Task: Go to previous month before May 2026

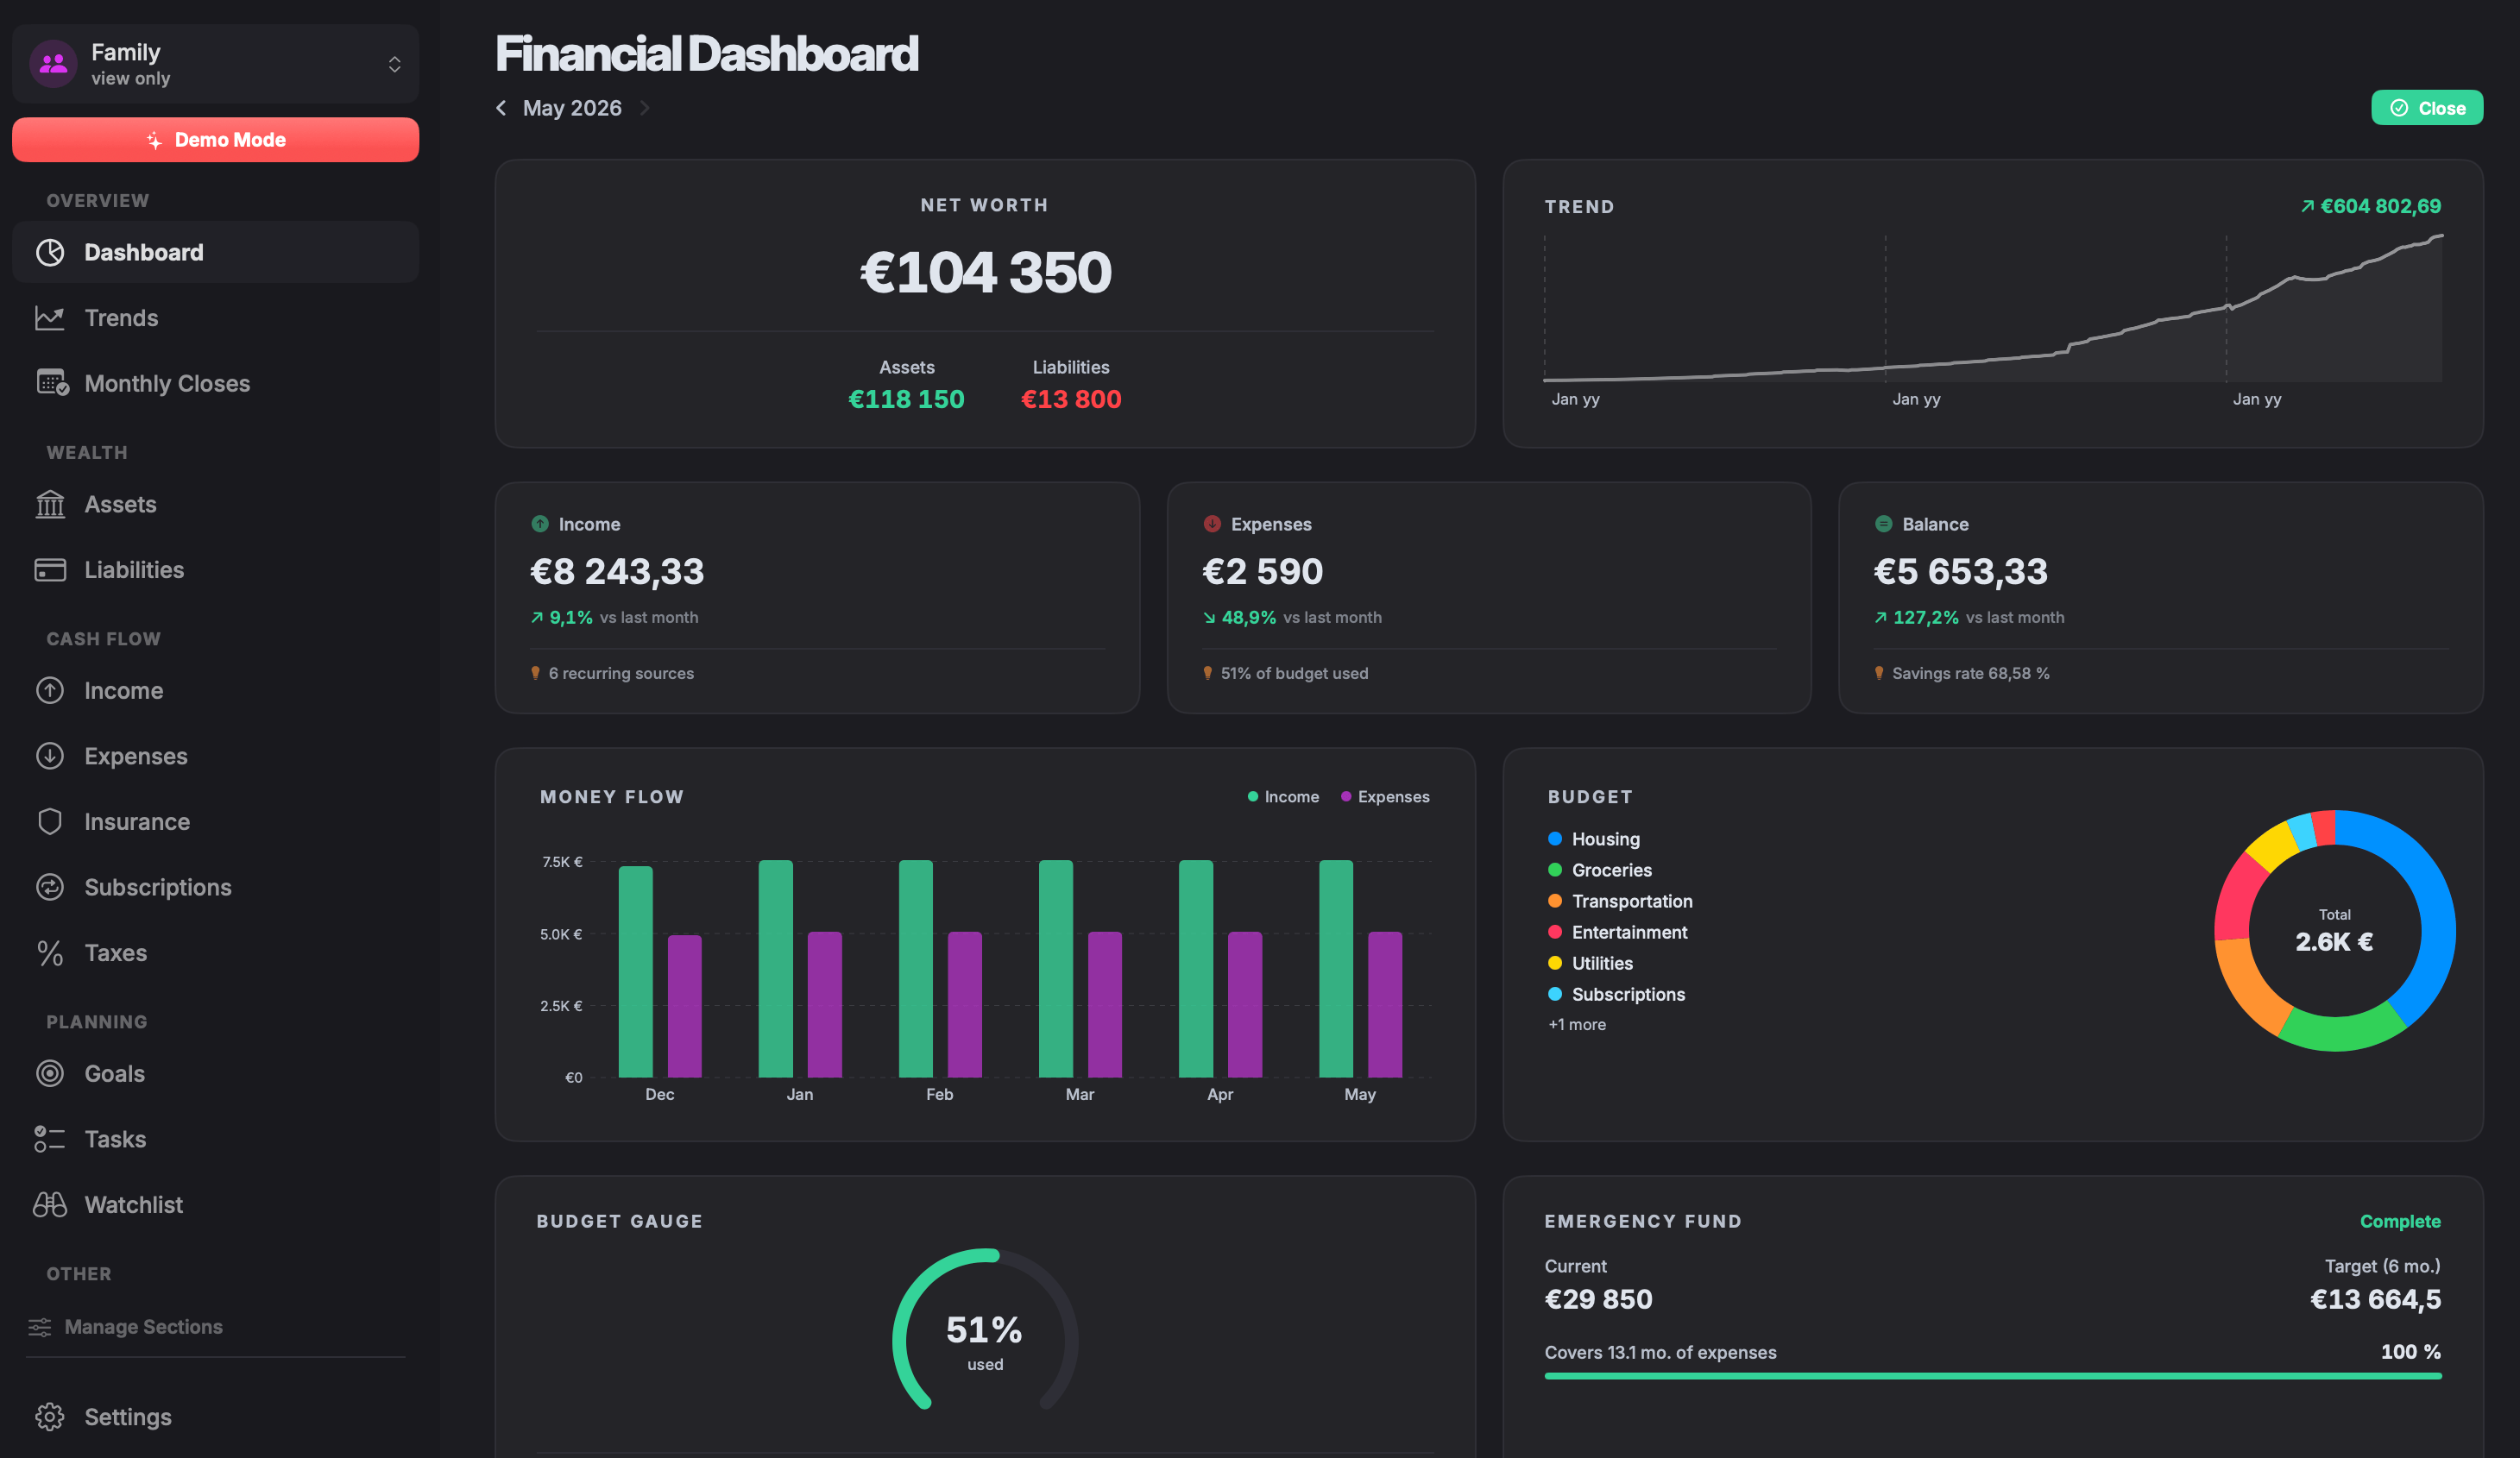Action: pos(501,108)
